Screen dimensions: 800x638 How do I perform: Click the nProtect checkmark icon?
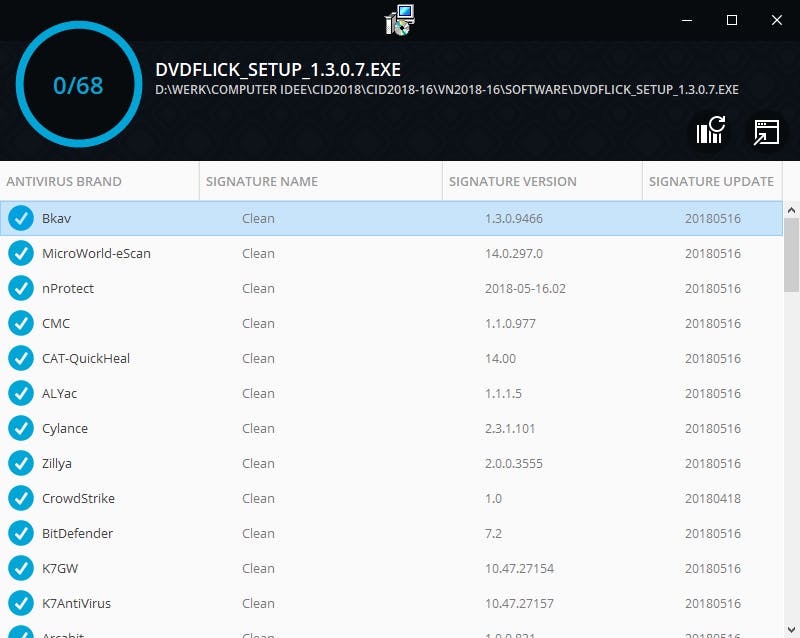point(21,288)
